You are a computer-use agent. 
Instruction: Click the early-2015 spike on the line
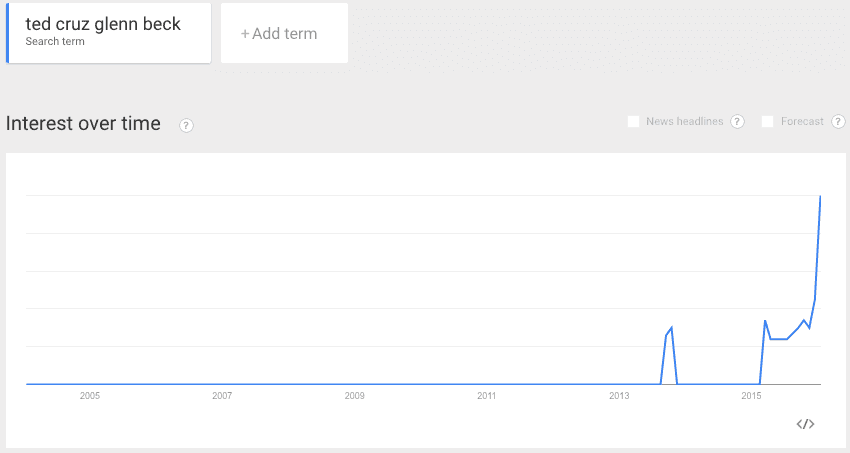(765, 321)
